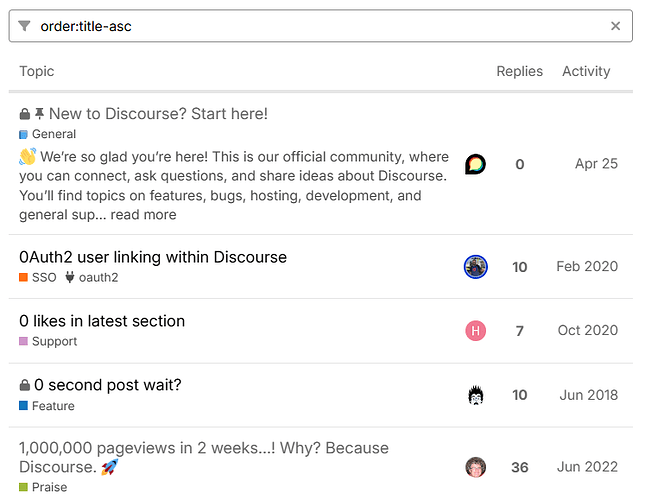
Task: Click the 7 replies count
Action: coord(520,331)
